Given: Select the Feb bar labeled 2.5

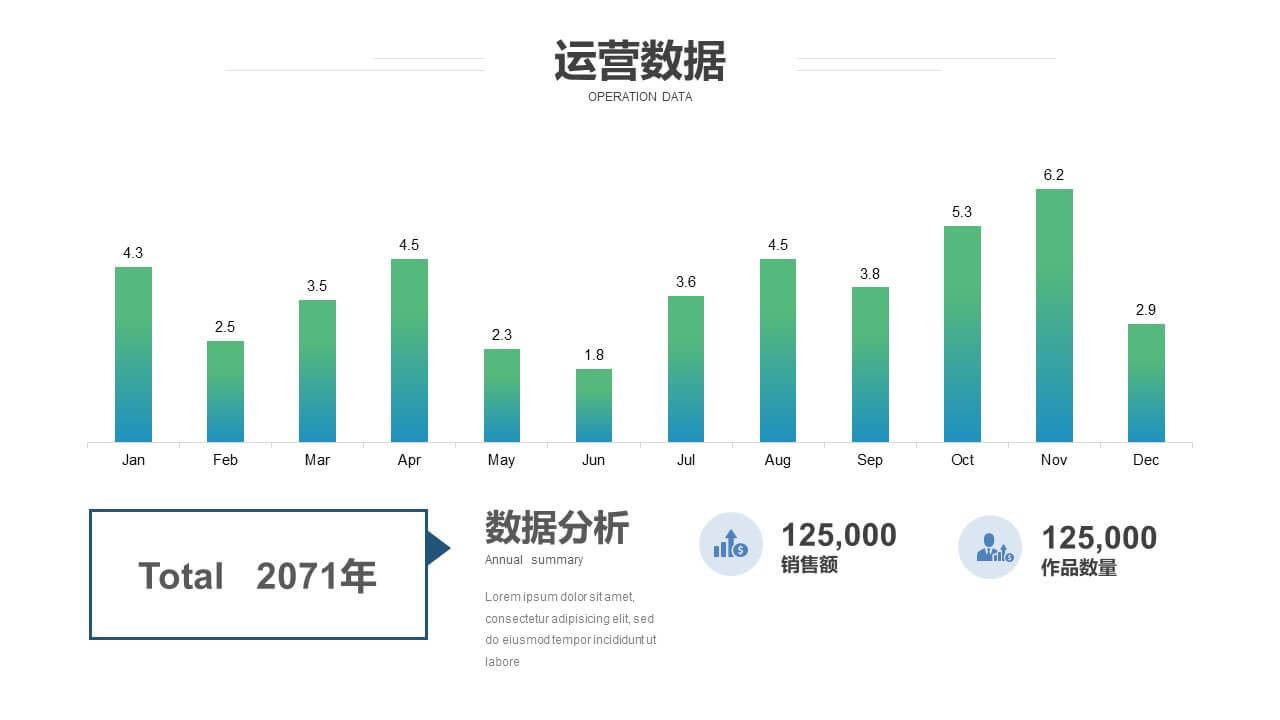Looking at the screenshot, I should click(x=225, y=391).
